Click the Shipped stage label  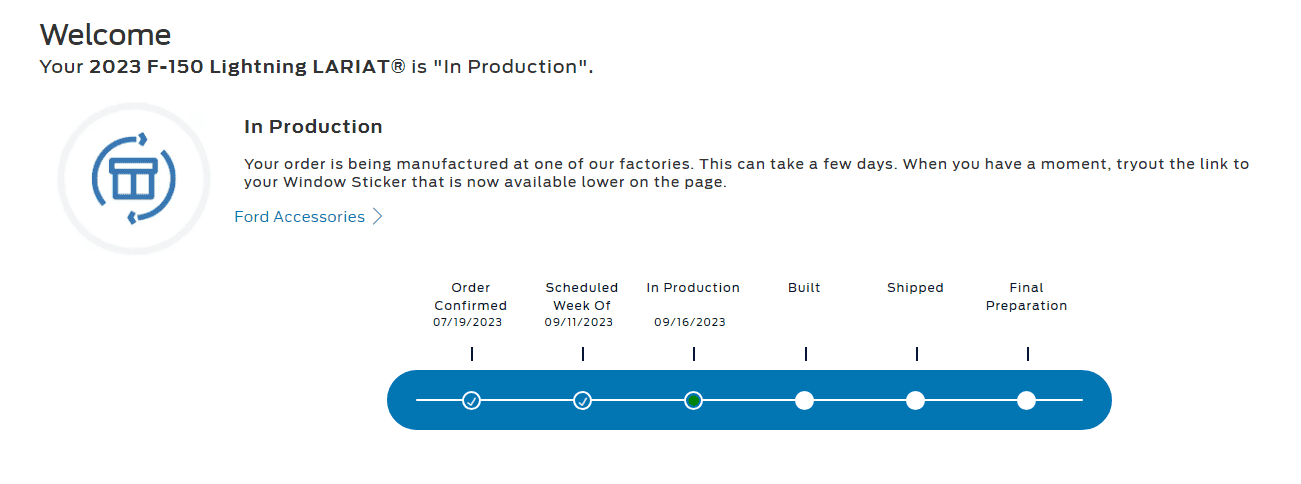click(x=915, y=288)
